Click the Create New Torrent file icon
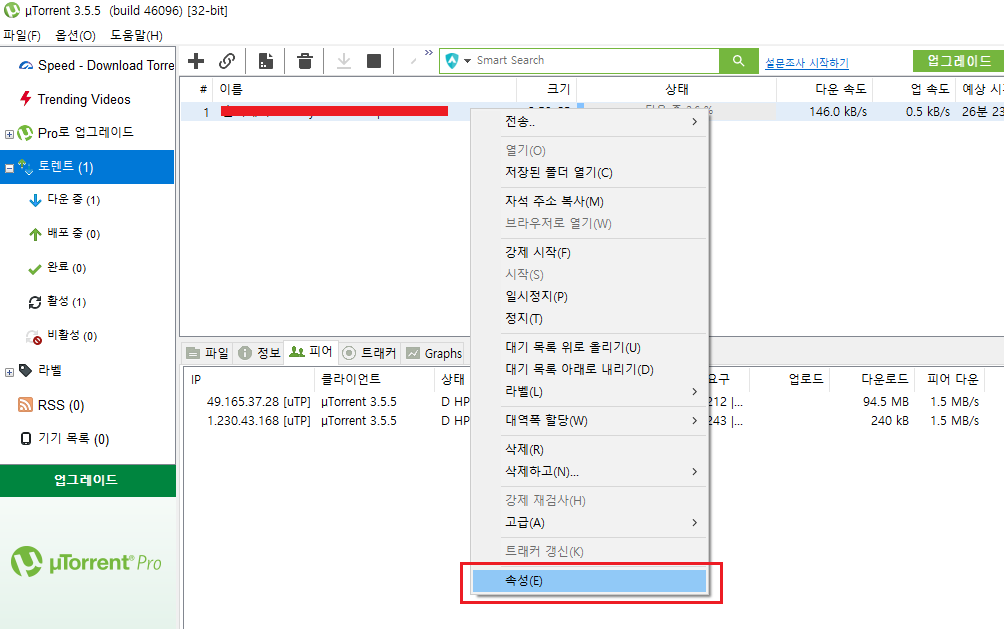The image size is (1004, 629). point(266,61)
